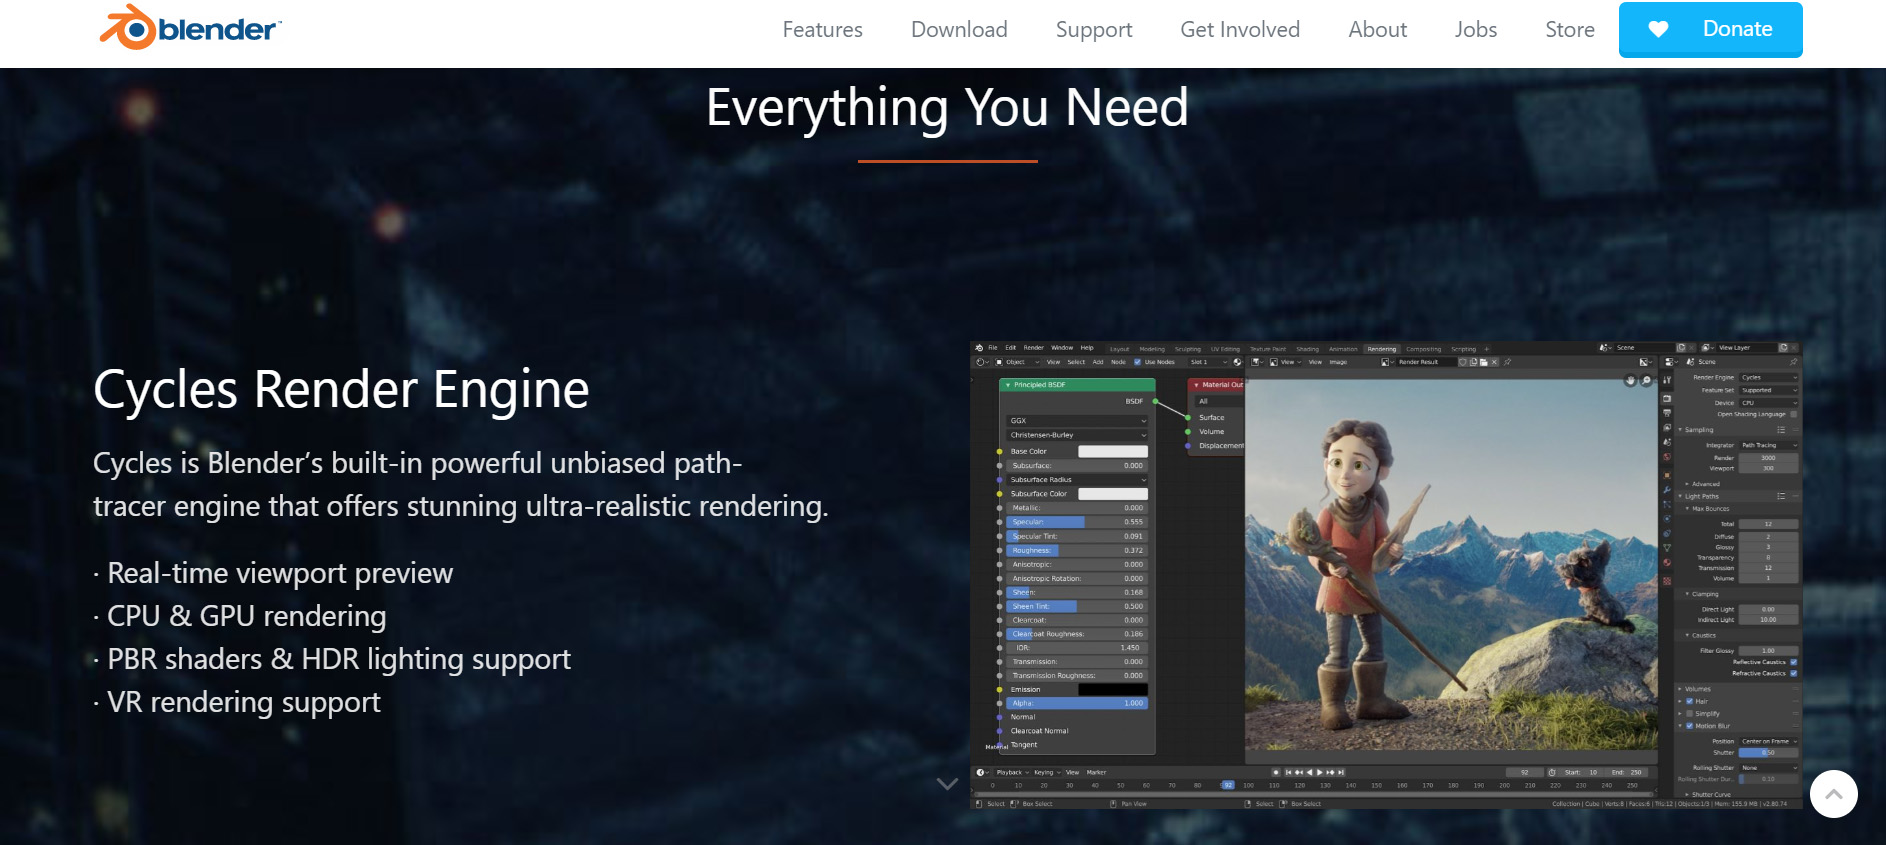Collapse the Principled BSDF node with its triangle
Viewport: 1886px width, 845px height.
pos(1007,385)
